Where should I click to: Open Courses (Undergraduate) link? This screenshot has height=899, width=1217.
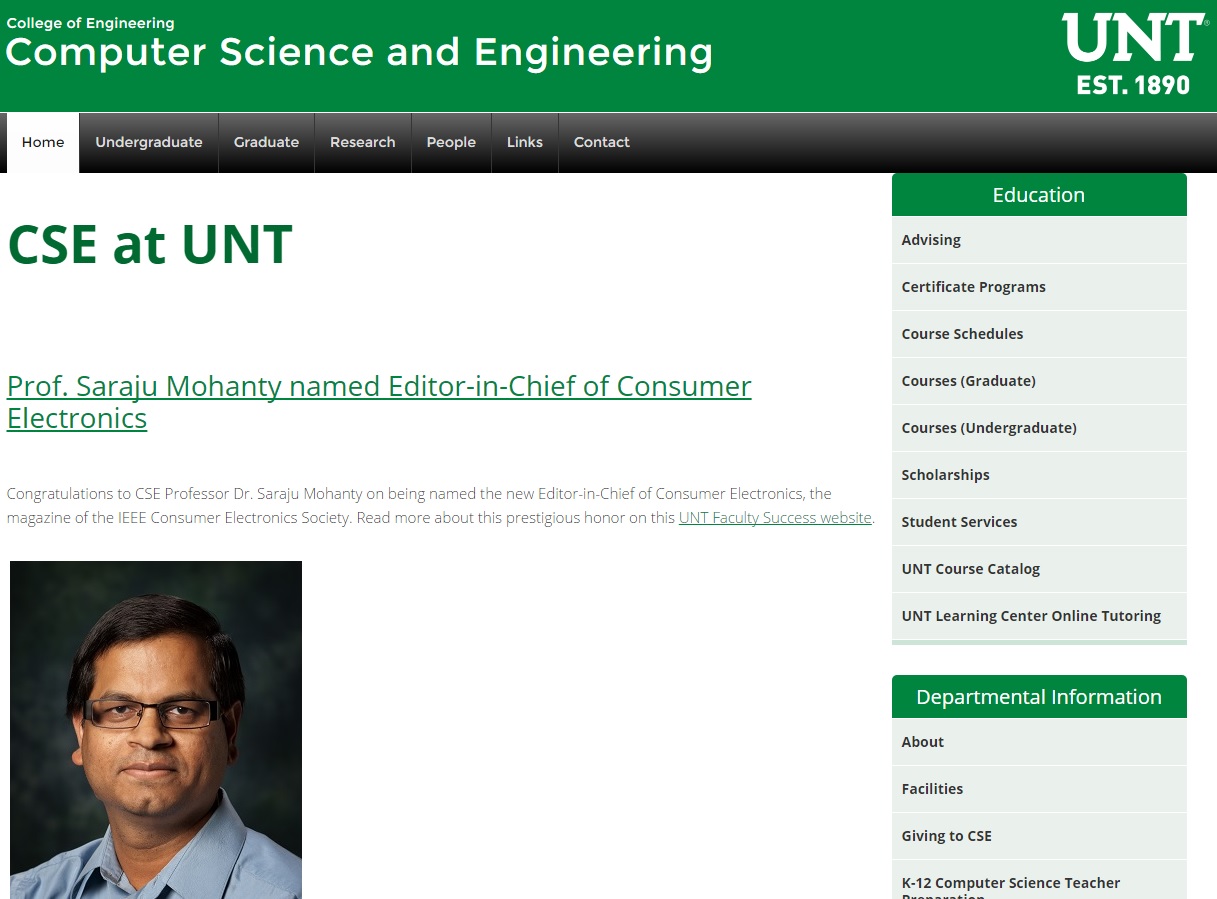click(x=1039, y=428)
